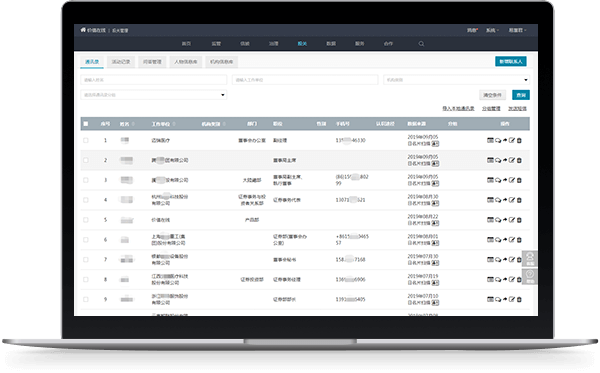This screenshot has width=600, height=373.
Task: Click the calendar icon in row 5's actions
Action: coord(490,220)
